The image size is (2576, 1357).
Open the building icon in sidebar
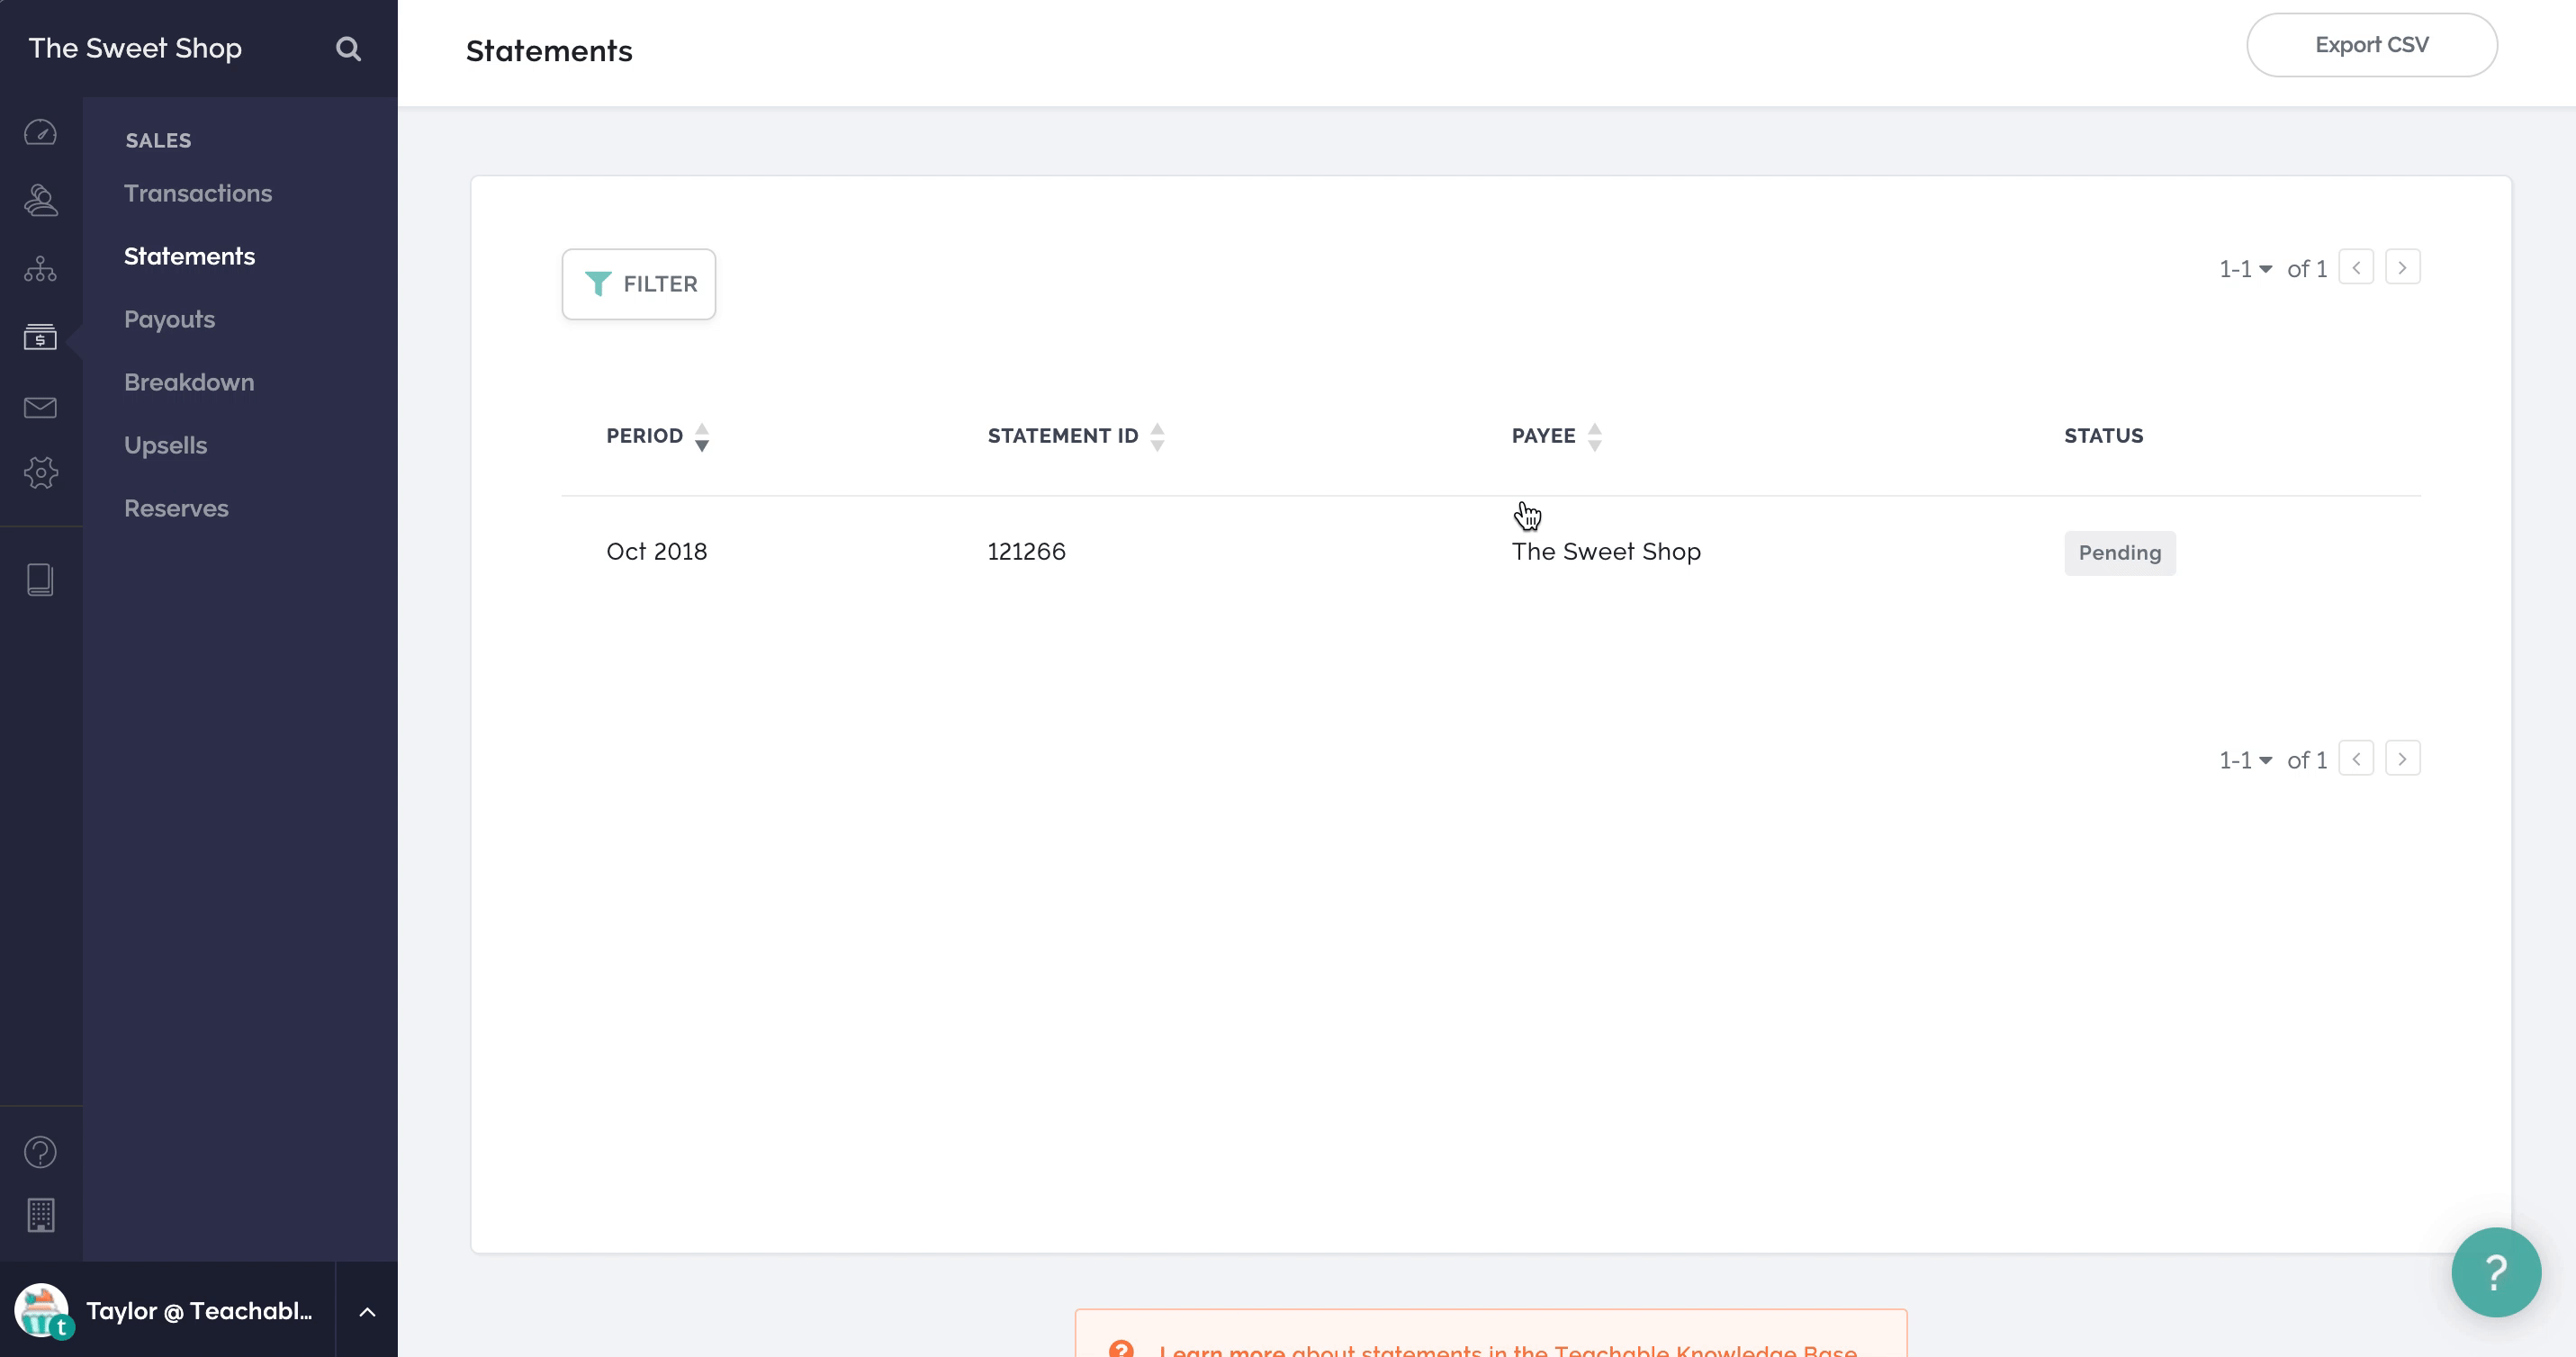coord(40,1215)
